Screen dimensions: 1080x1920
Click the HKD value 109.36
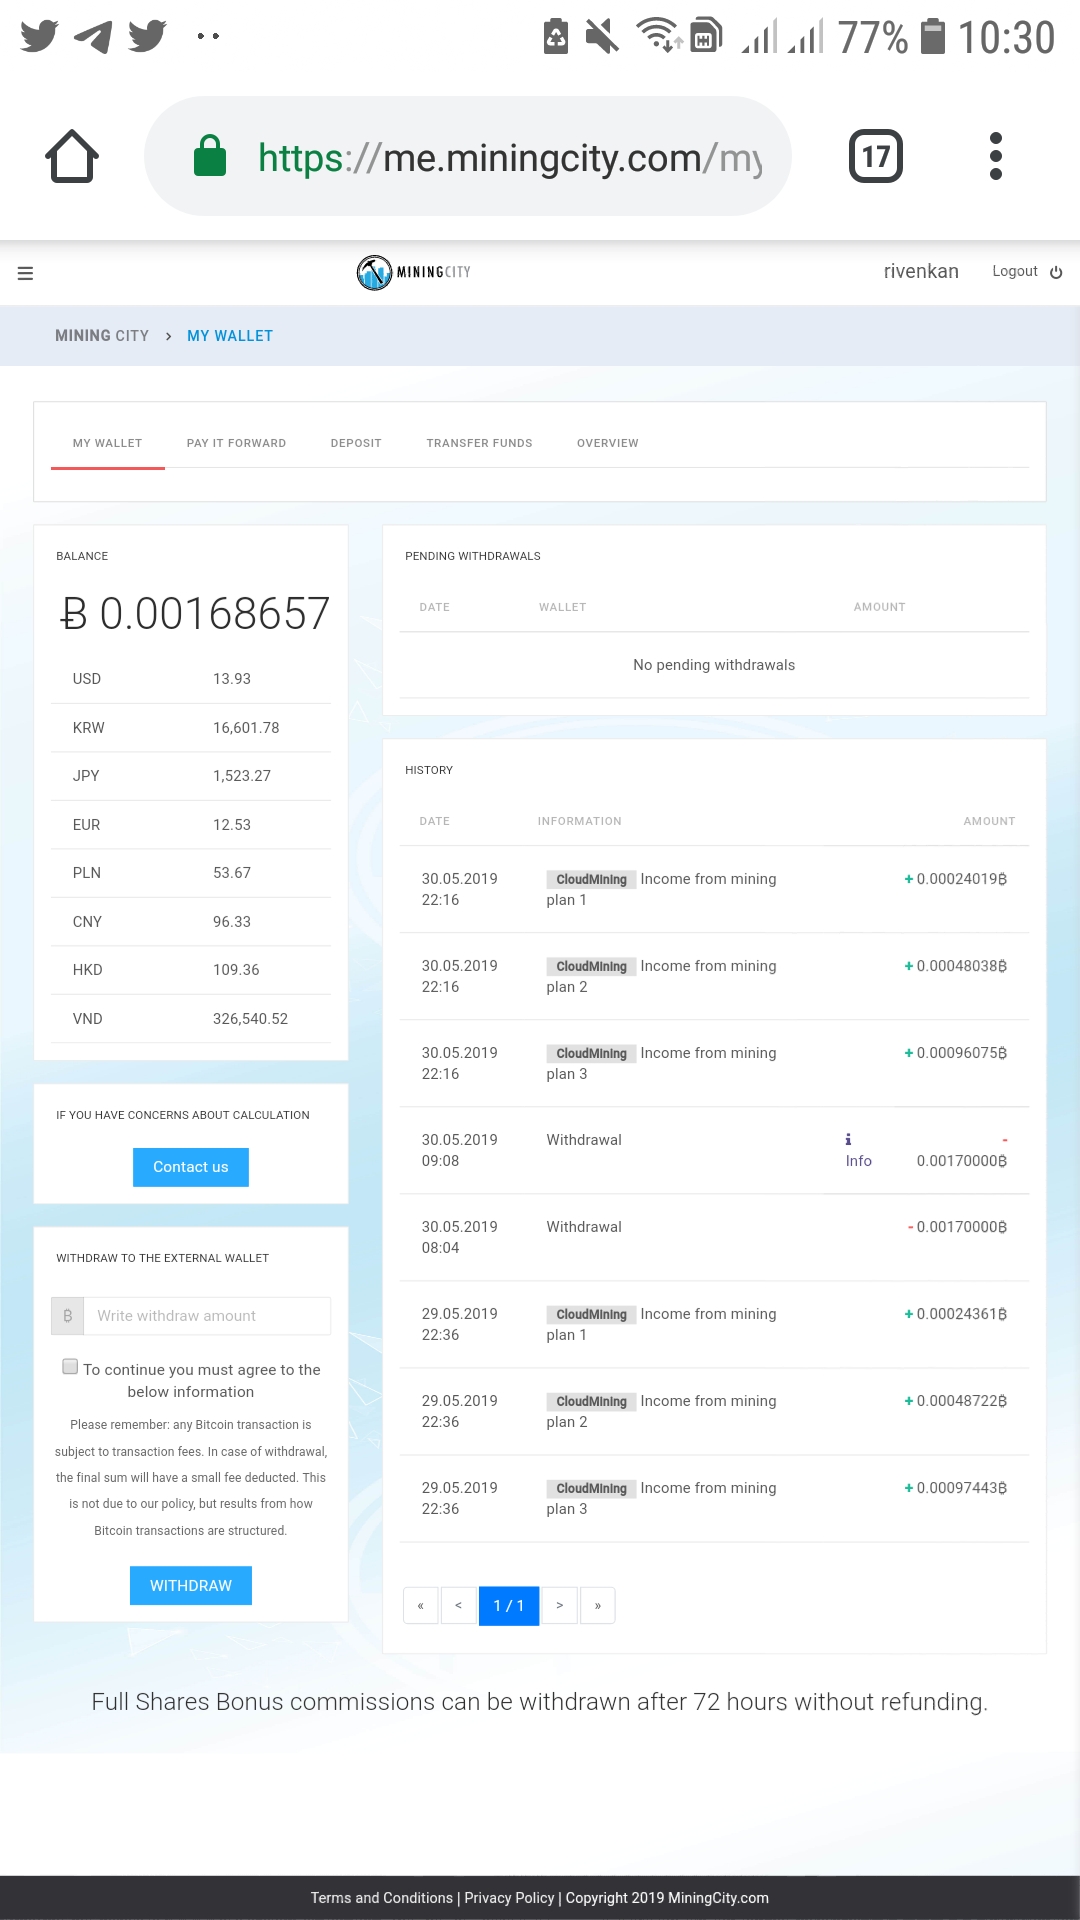[236, 970]
